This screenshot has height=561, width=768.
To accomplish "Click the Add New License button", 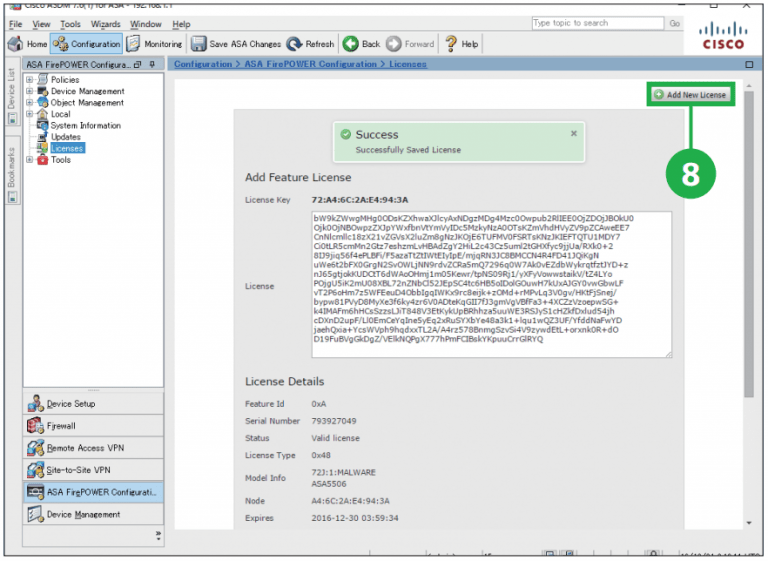I will 691,95.
